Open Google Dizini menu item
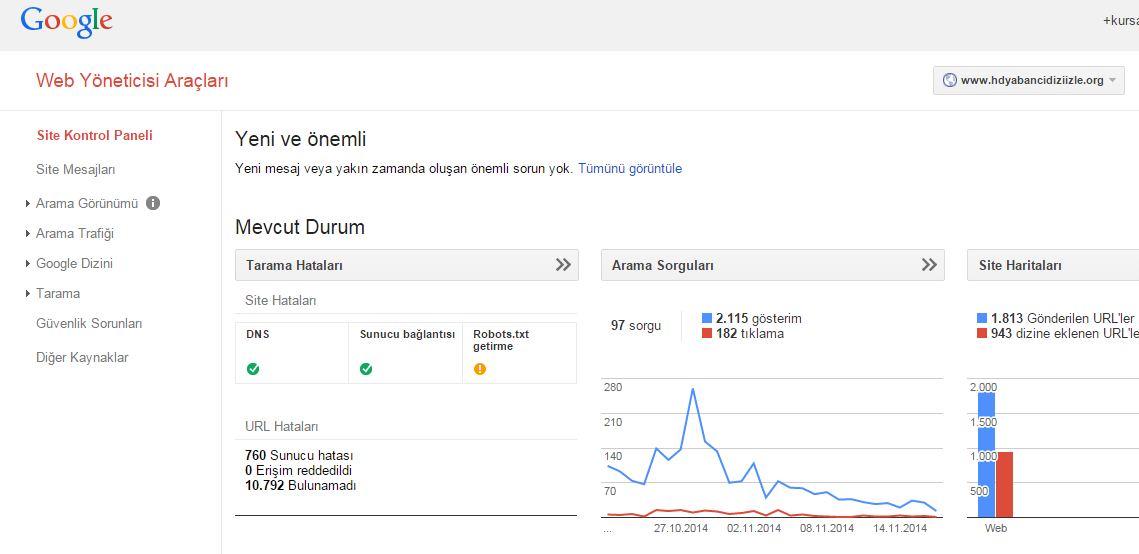 click(74, 264)
